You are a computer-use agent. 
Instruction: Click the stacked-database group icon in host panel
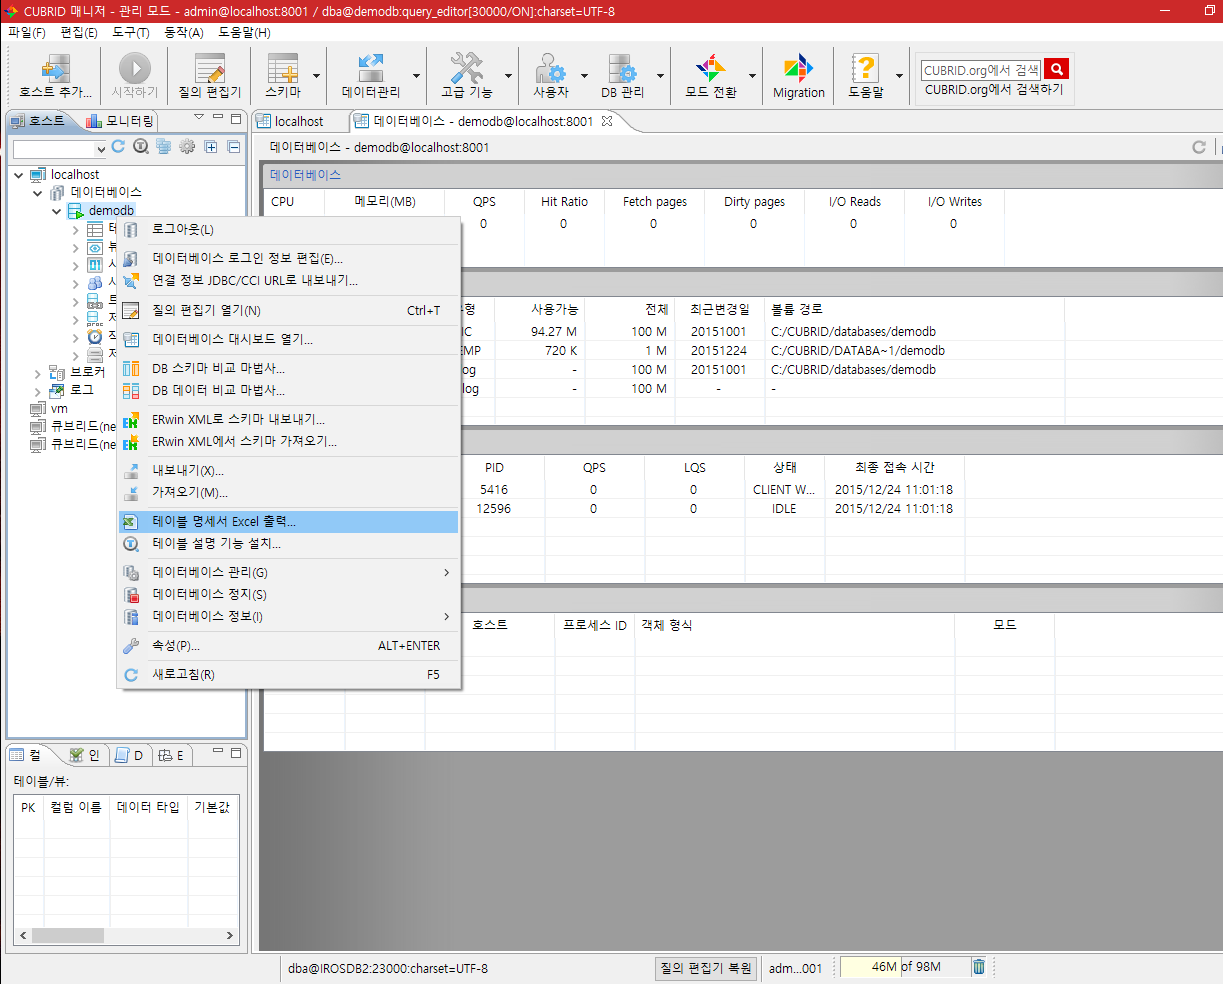coord(164,147)
